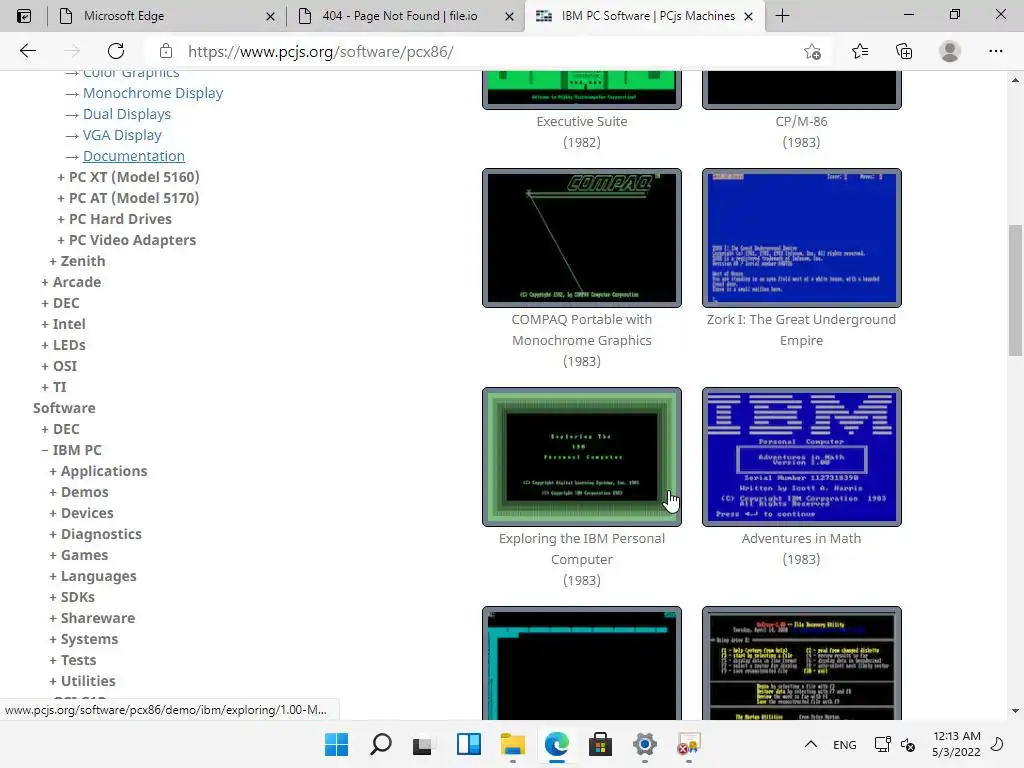This screenshot has width=1024, height=768.
Task: Go back to the previous page
Action: tap(27, 51)
